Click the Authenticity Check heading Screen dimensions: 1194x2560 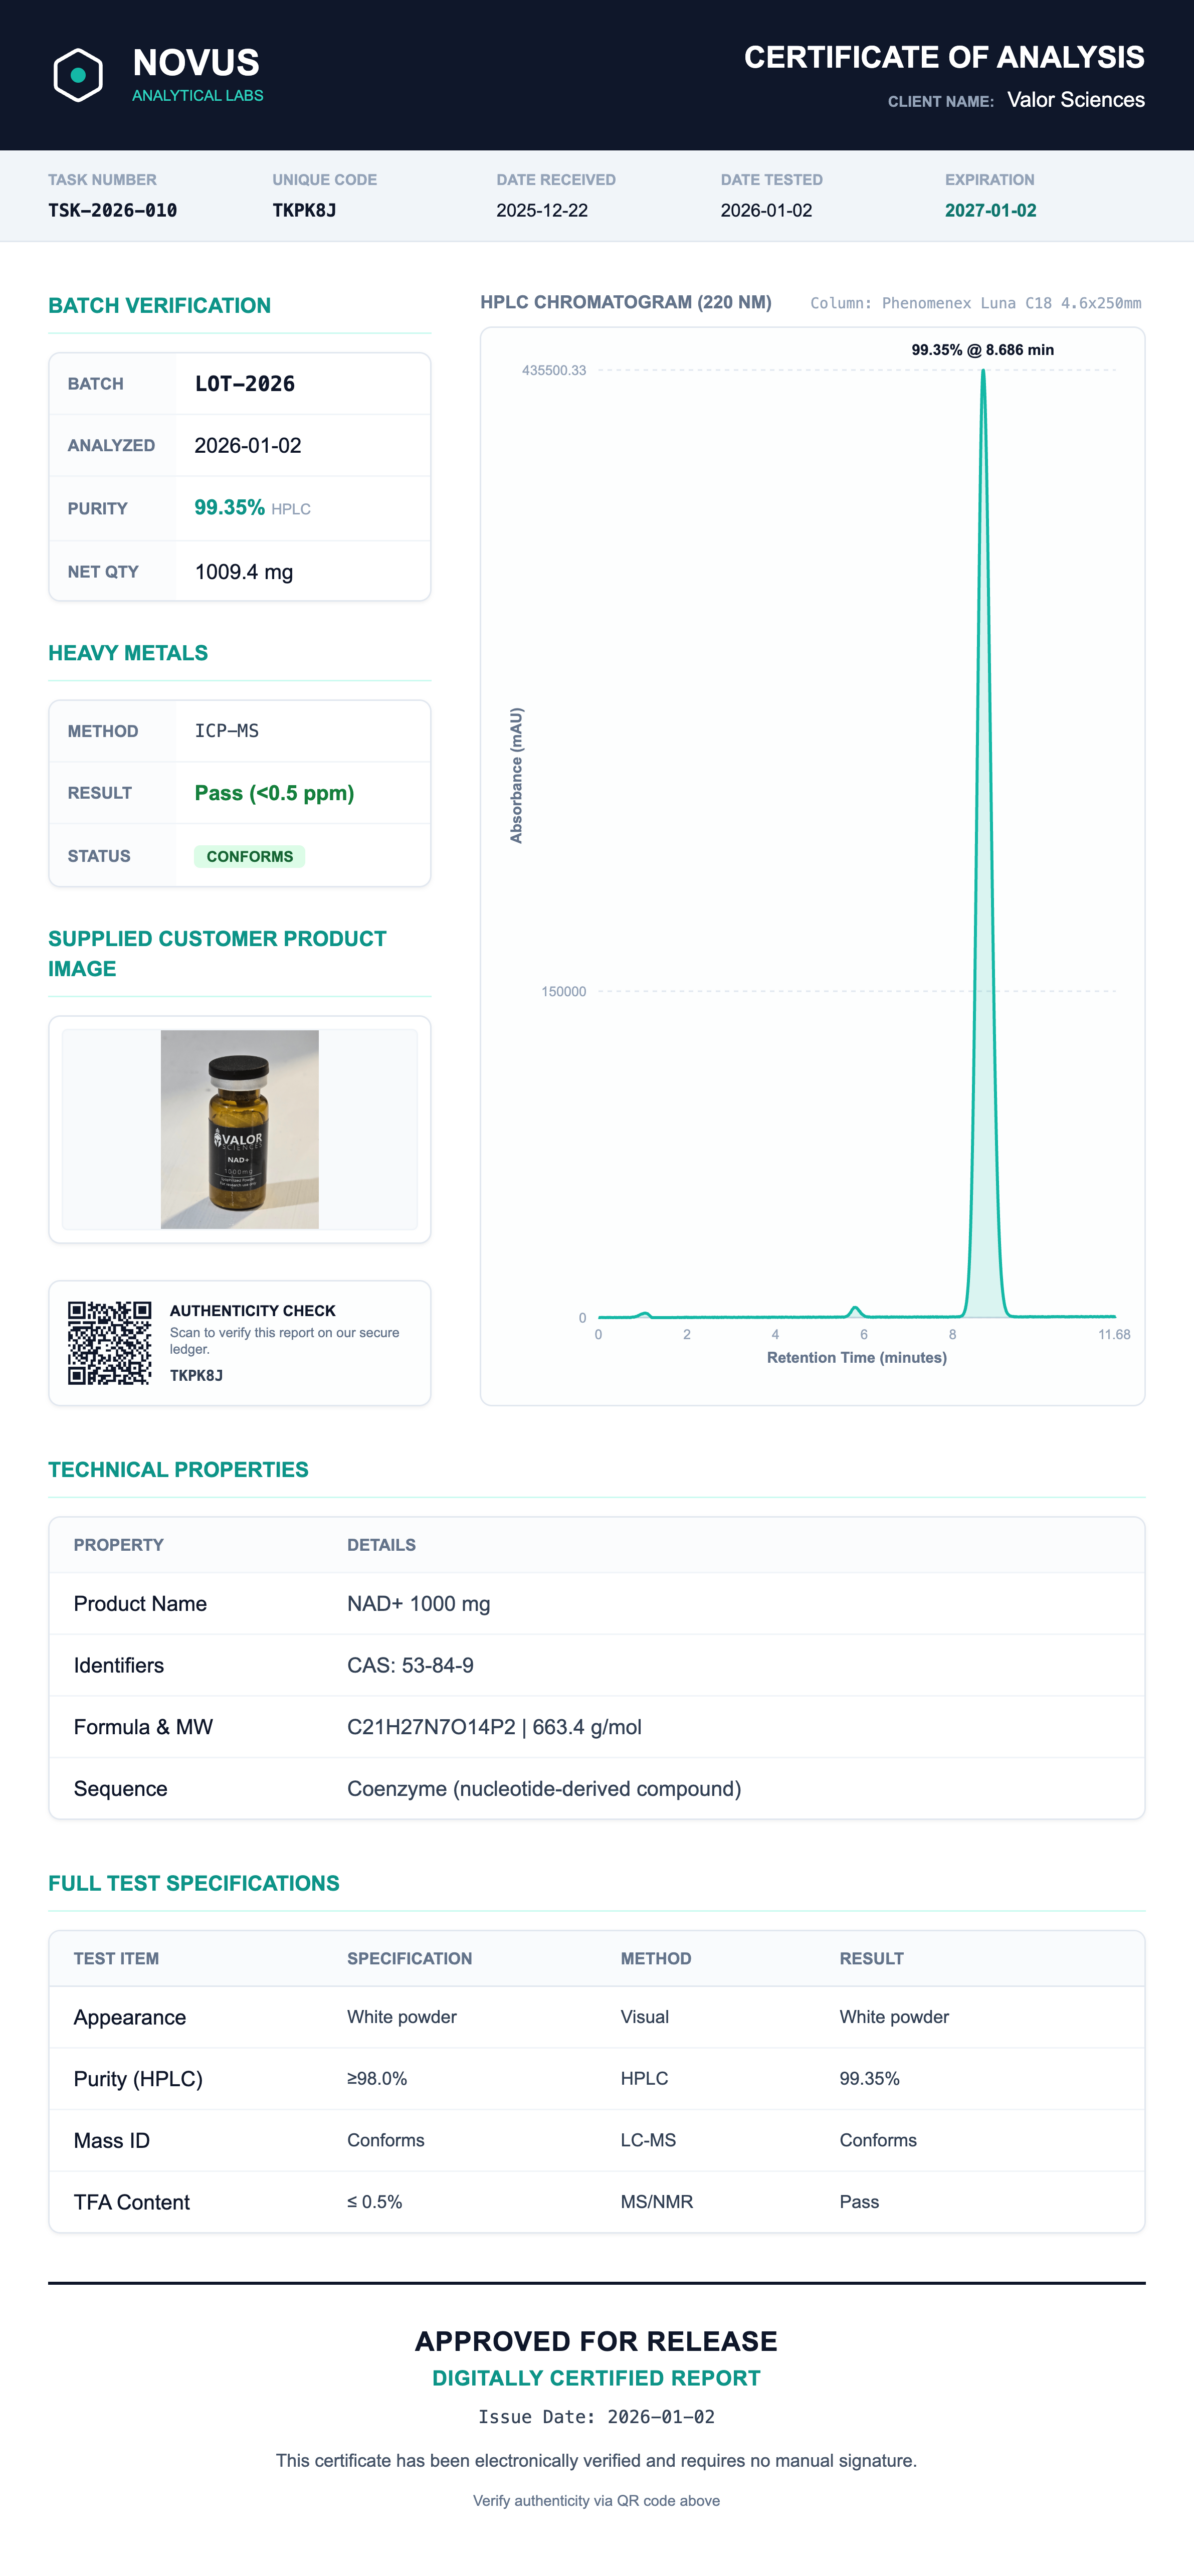coord(252,1310)
